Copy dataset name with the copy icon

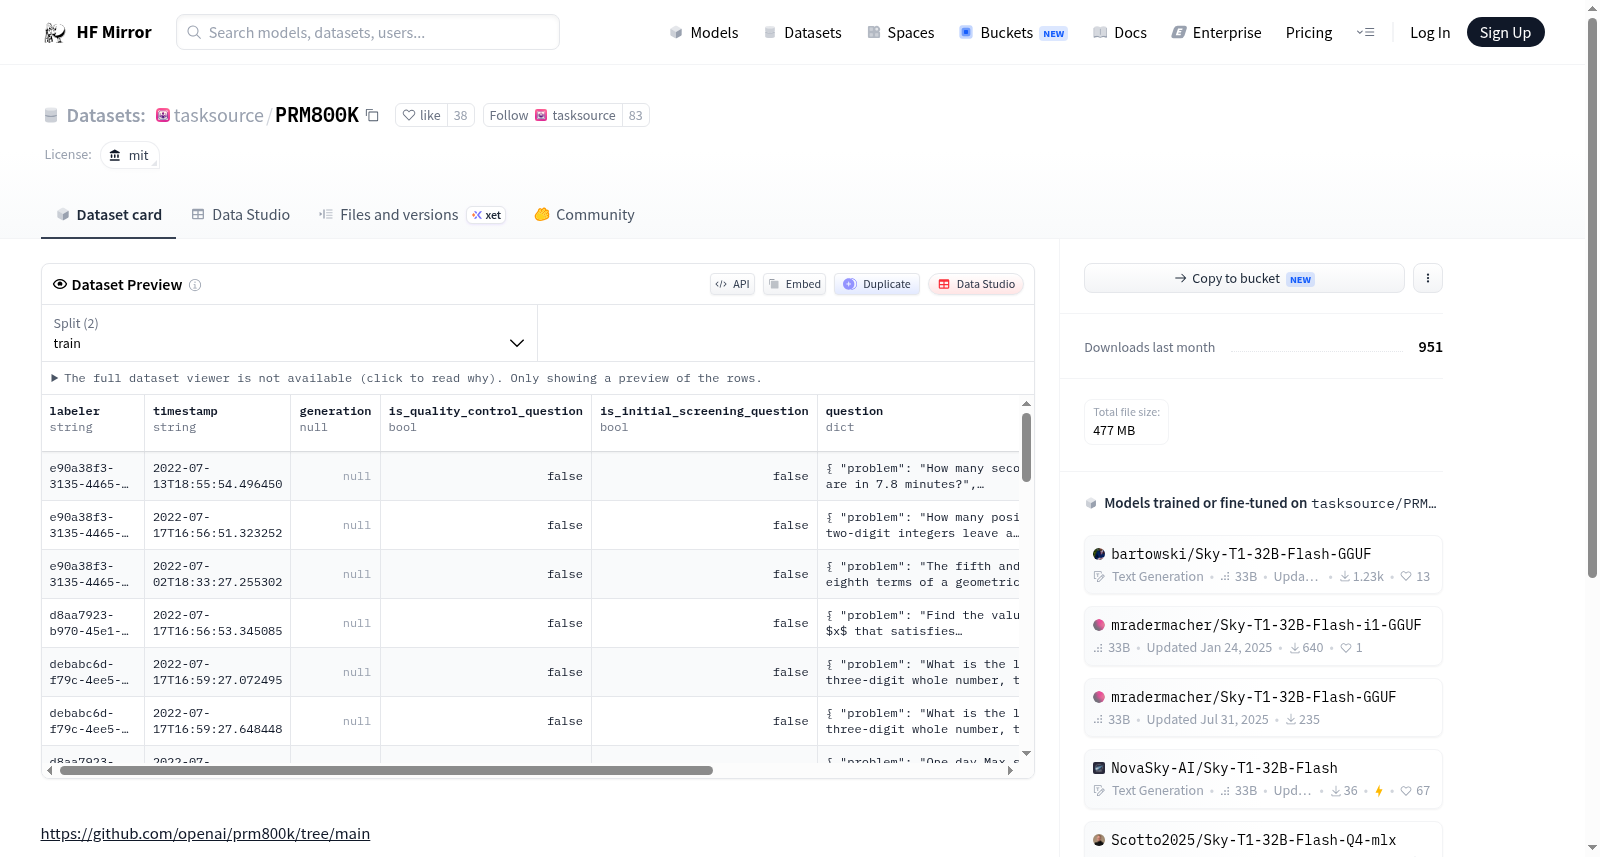(x=372, y=115)
